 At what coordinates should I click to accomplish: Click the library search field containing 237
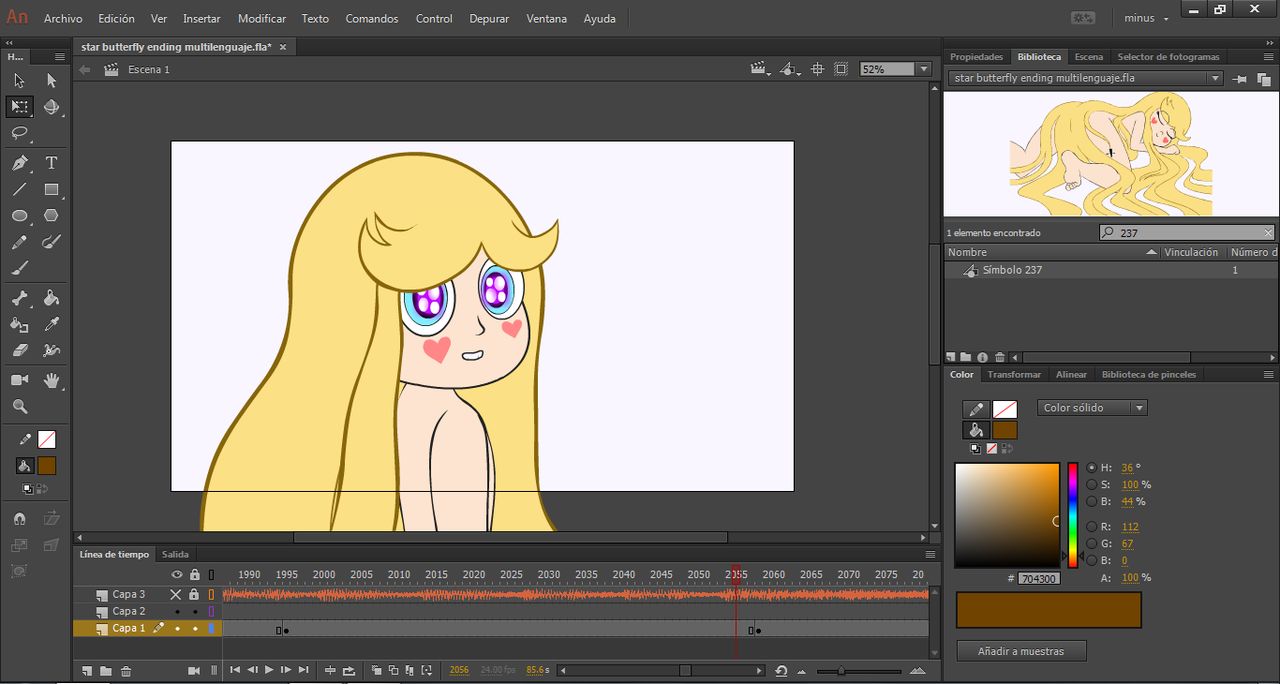point(1186,232)
